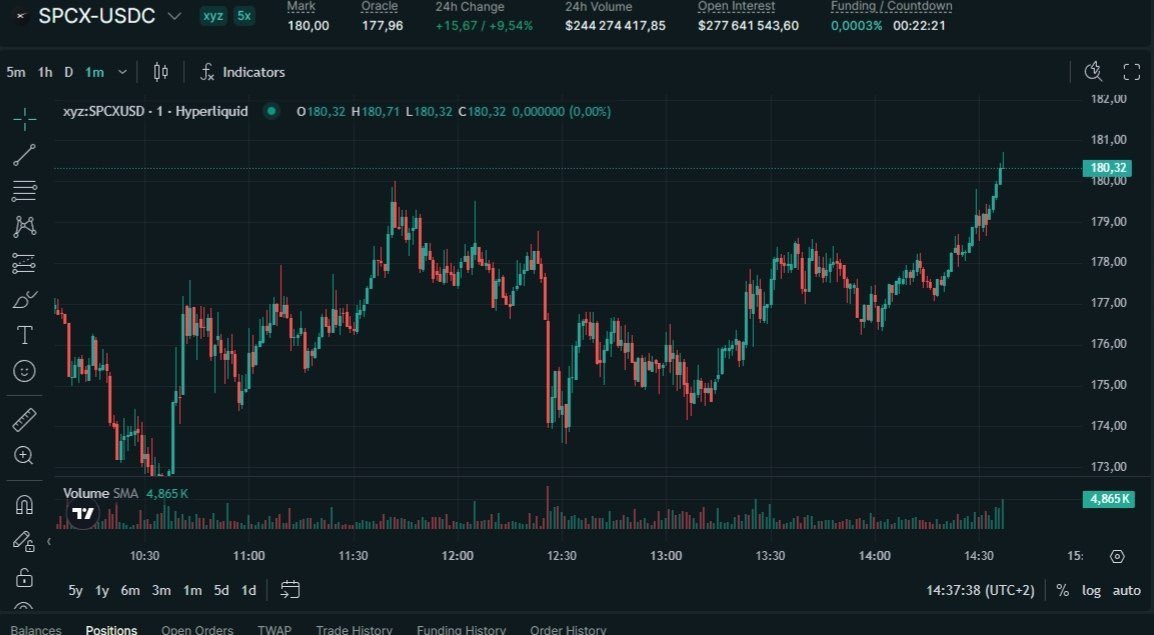
Task: Open the forecasting and position tools
Action: click(x=24, y=263)
